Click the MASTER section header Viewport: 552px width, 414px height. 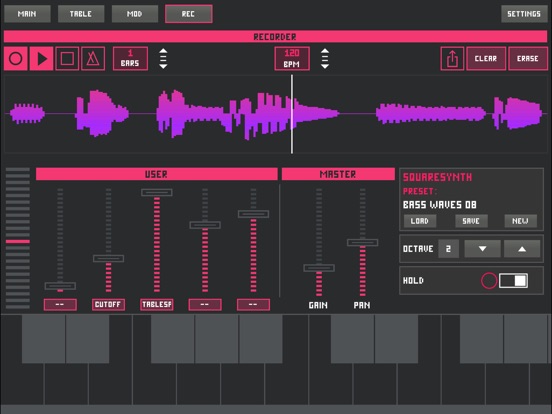[338, 174]
